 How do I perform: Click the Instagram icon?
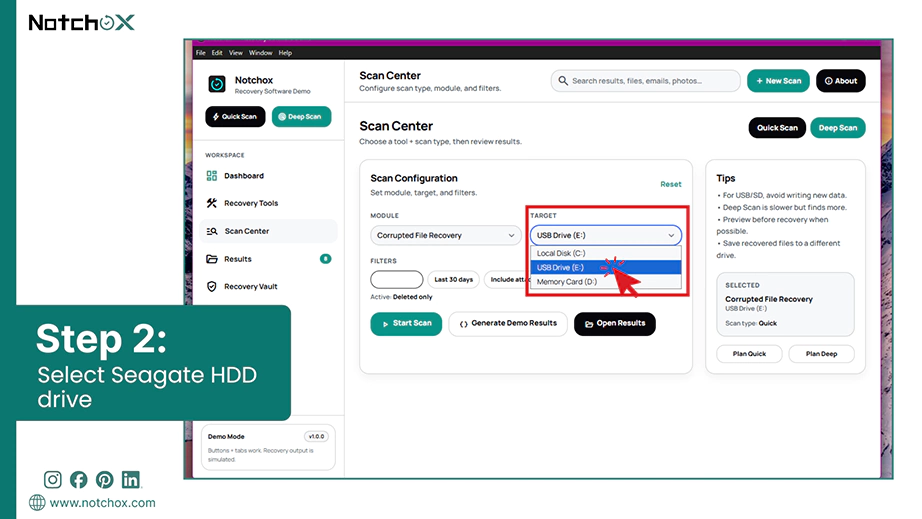click(52, 480)
